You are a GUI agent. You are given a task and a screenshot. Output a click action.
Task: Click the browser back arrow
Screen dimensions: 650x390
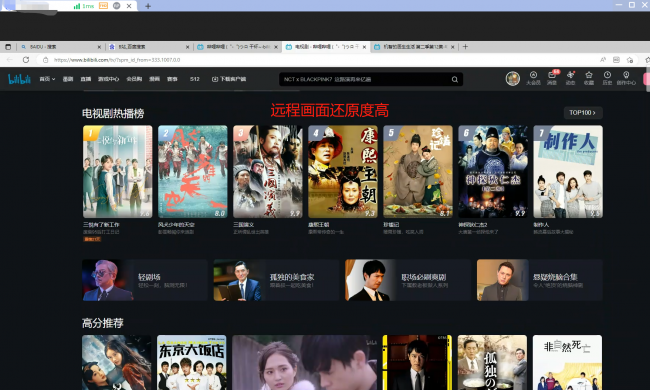pos(10,60)
